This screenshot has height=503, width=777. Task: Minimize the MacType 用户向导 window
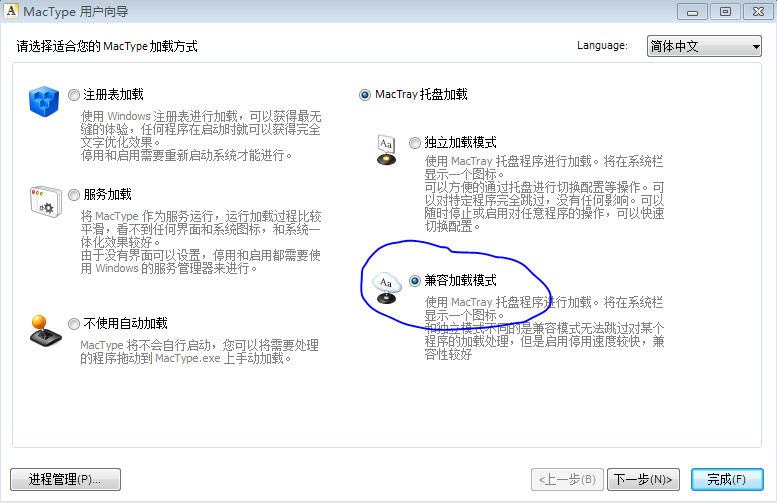tap(692, 11)
